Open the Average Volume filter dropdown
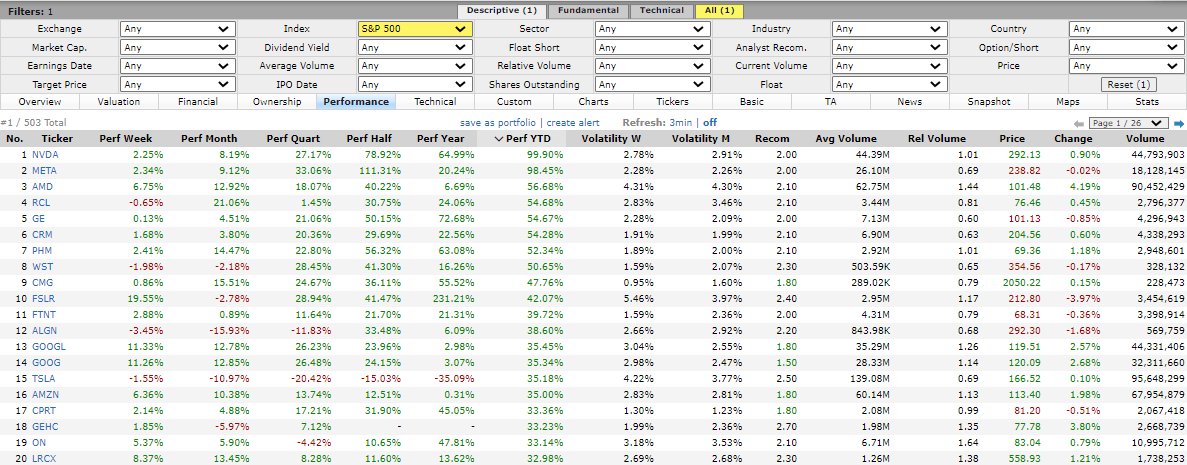The image size is (1187, 465). [415, 66]
